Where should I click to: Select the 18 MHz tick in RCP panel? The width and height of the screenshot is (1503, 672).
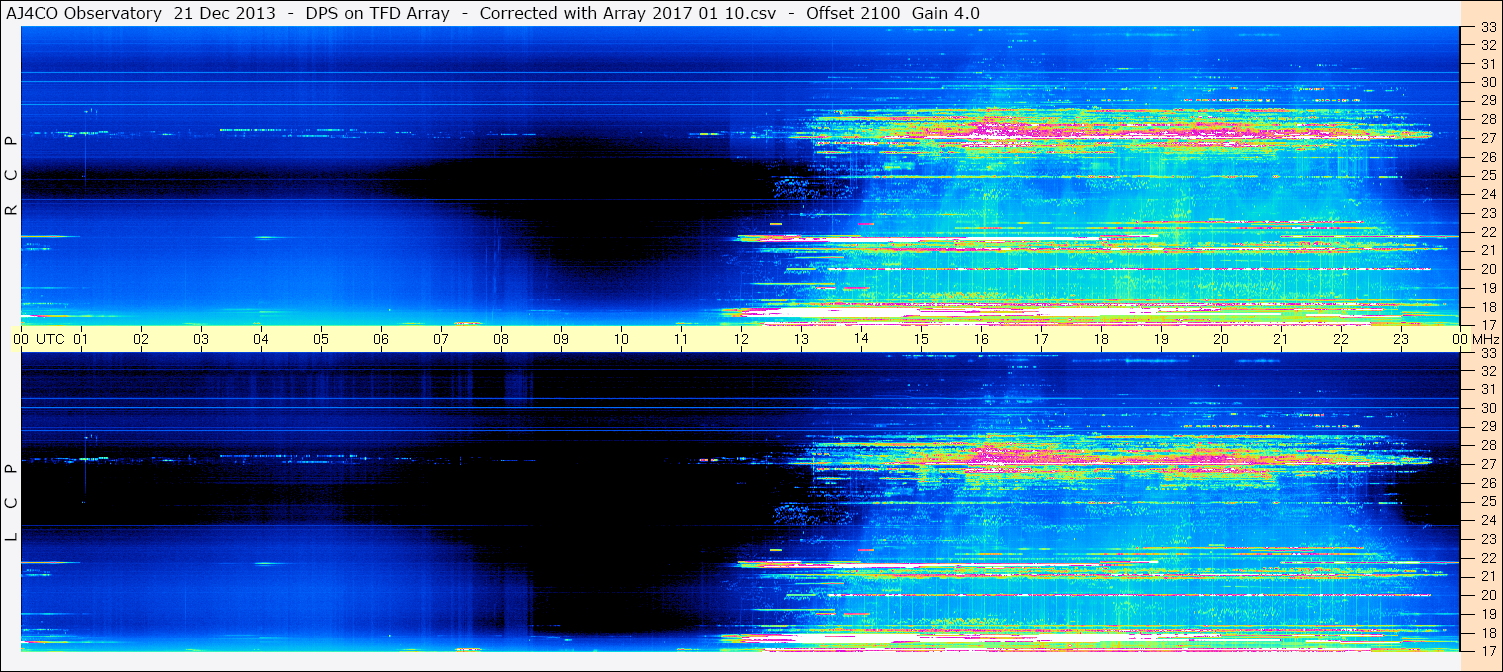pyautogui.click(x=1487, y=306)
